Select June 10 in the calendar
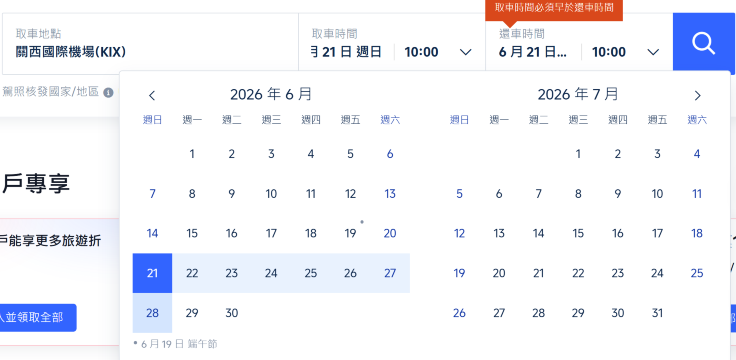736x360 pixels. [x=271, y=194]
